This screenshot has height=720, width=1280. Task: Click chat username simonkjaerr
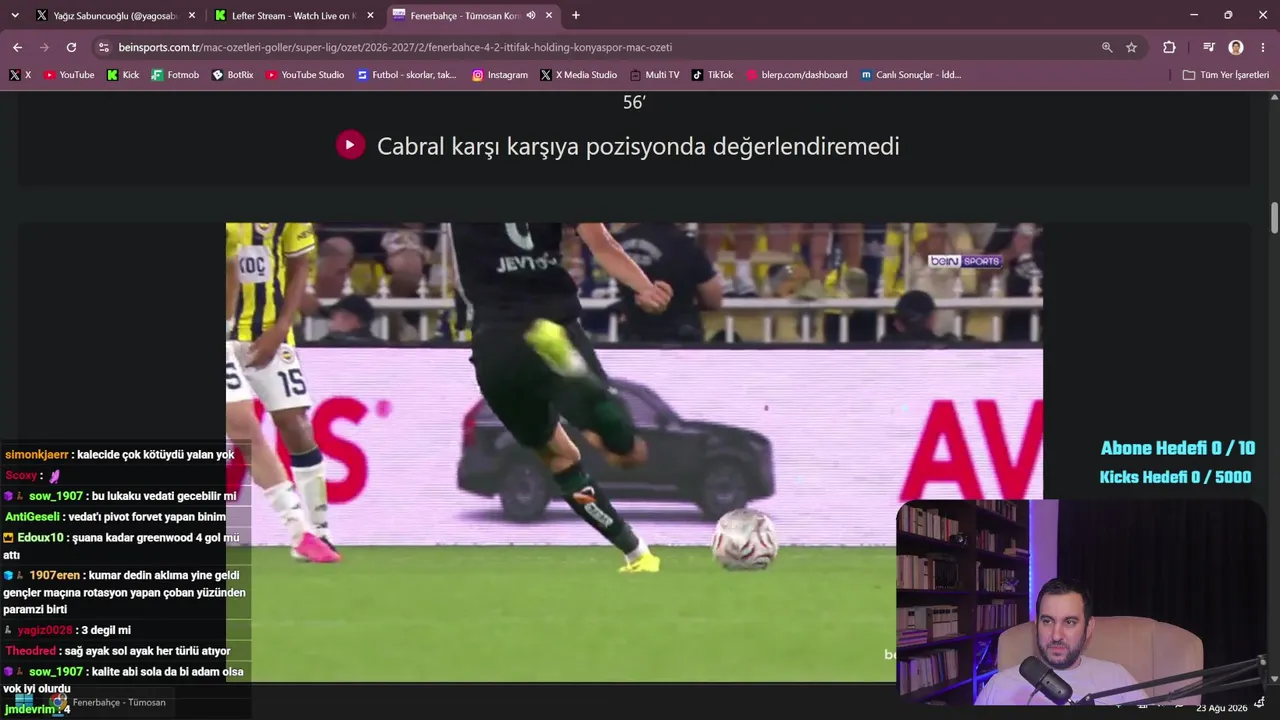click(x=37, y=455)
